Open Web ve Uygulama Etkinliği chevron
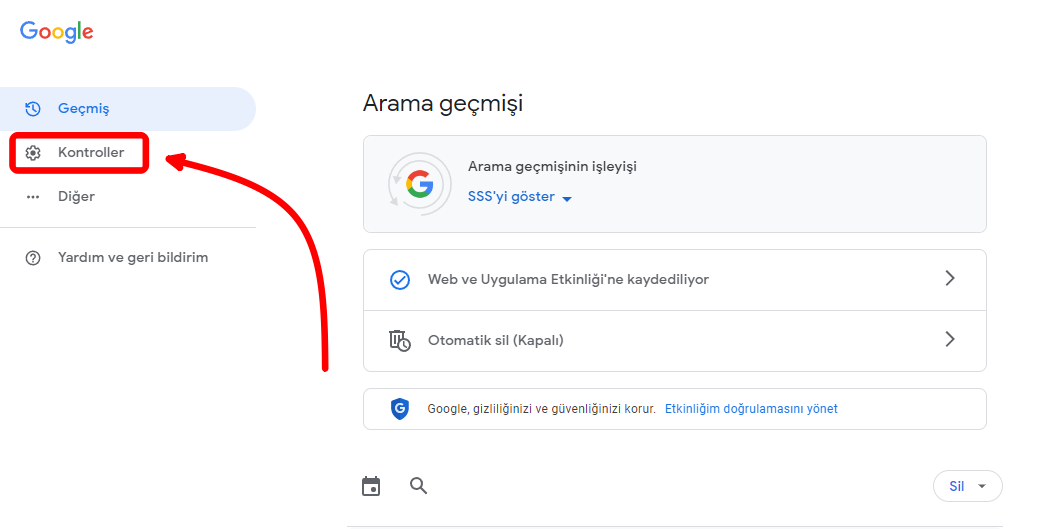Screen dimensions: 1052x529 [950, 279]
